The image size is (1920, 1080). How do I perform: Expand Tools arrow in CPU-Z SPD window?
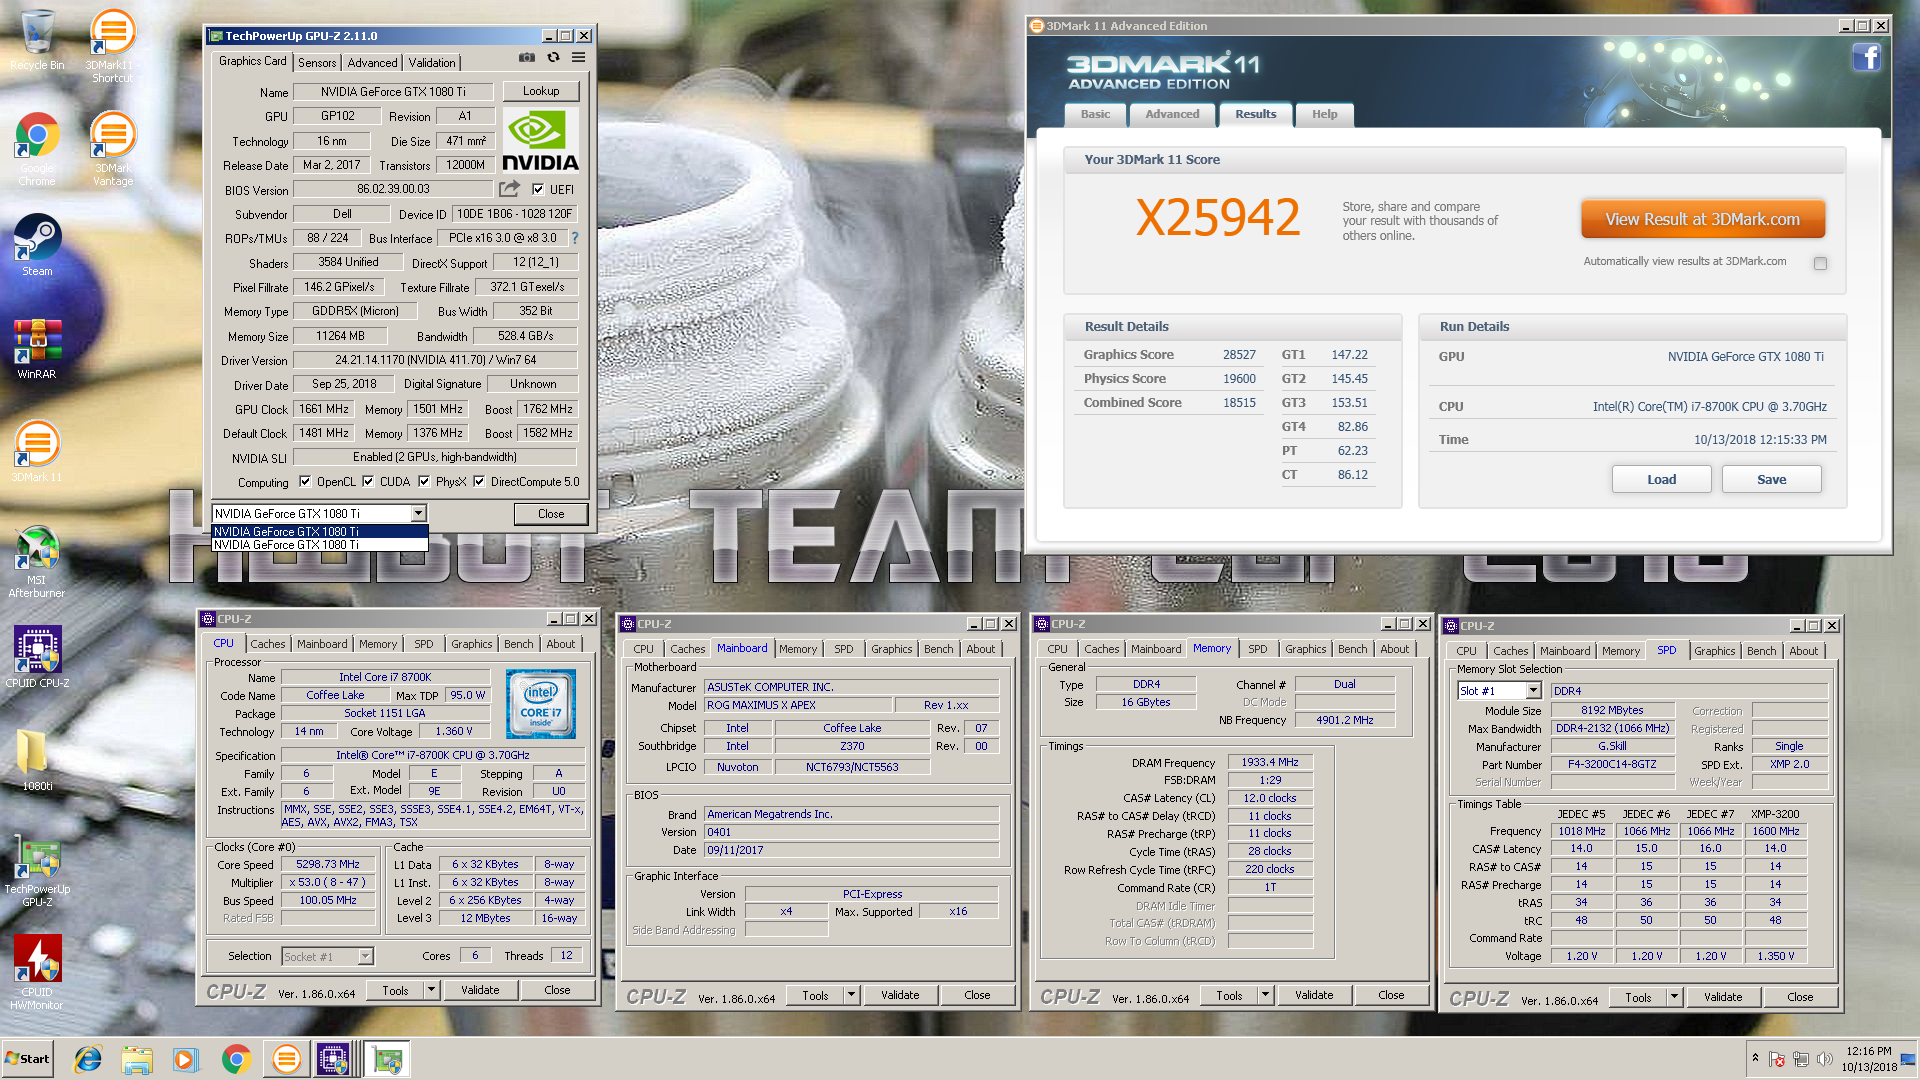click(x=1674, y=997)
